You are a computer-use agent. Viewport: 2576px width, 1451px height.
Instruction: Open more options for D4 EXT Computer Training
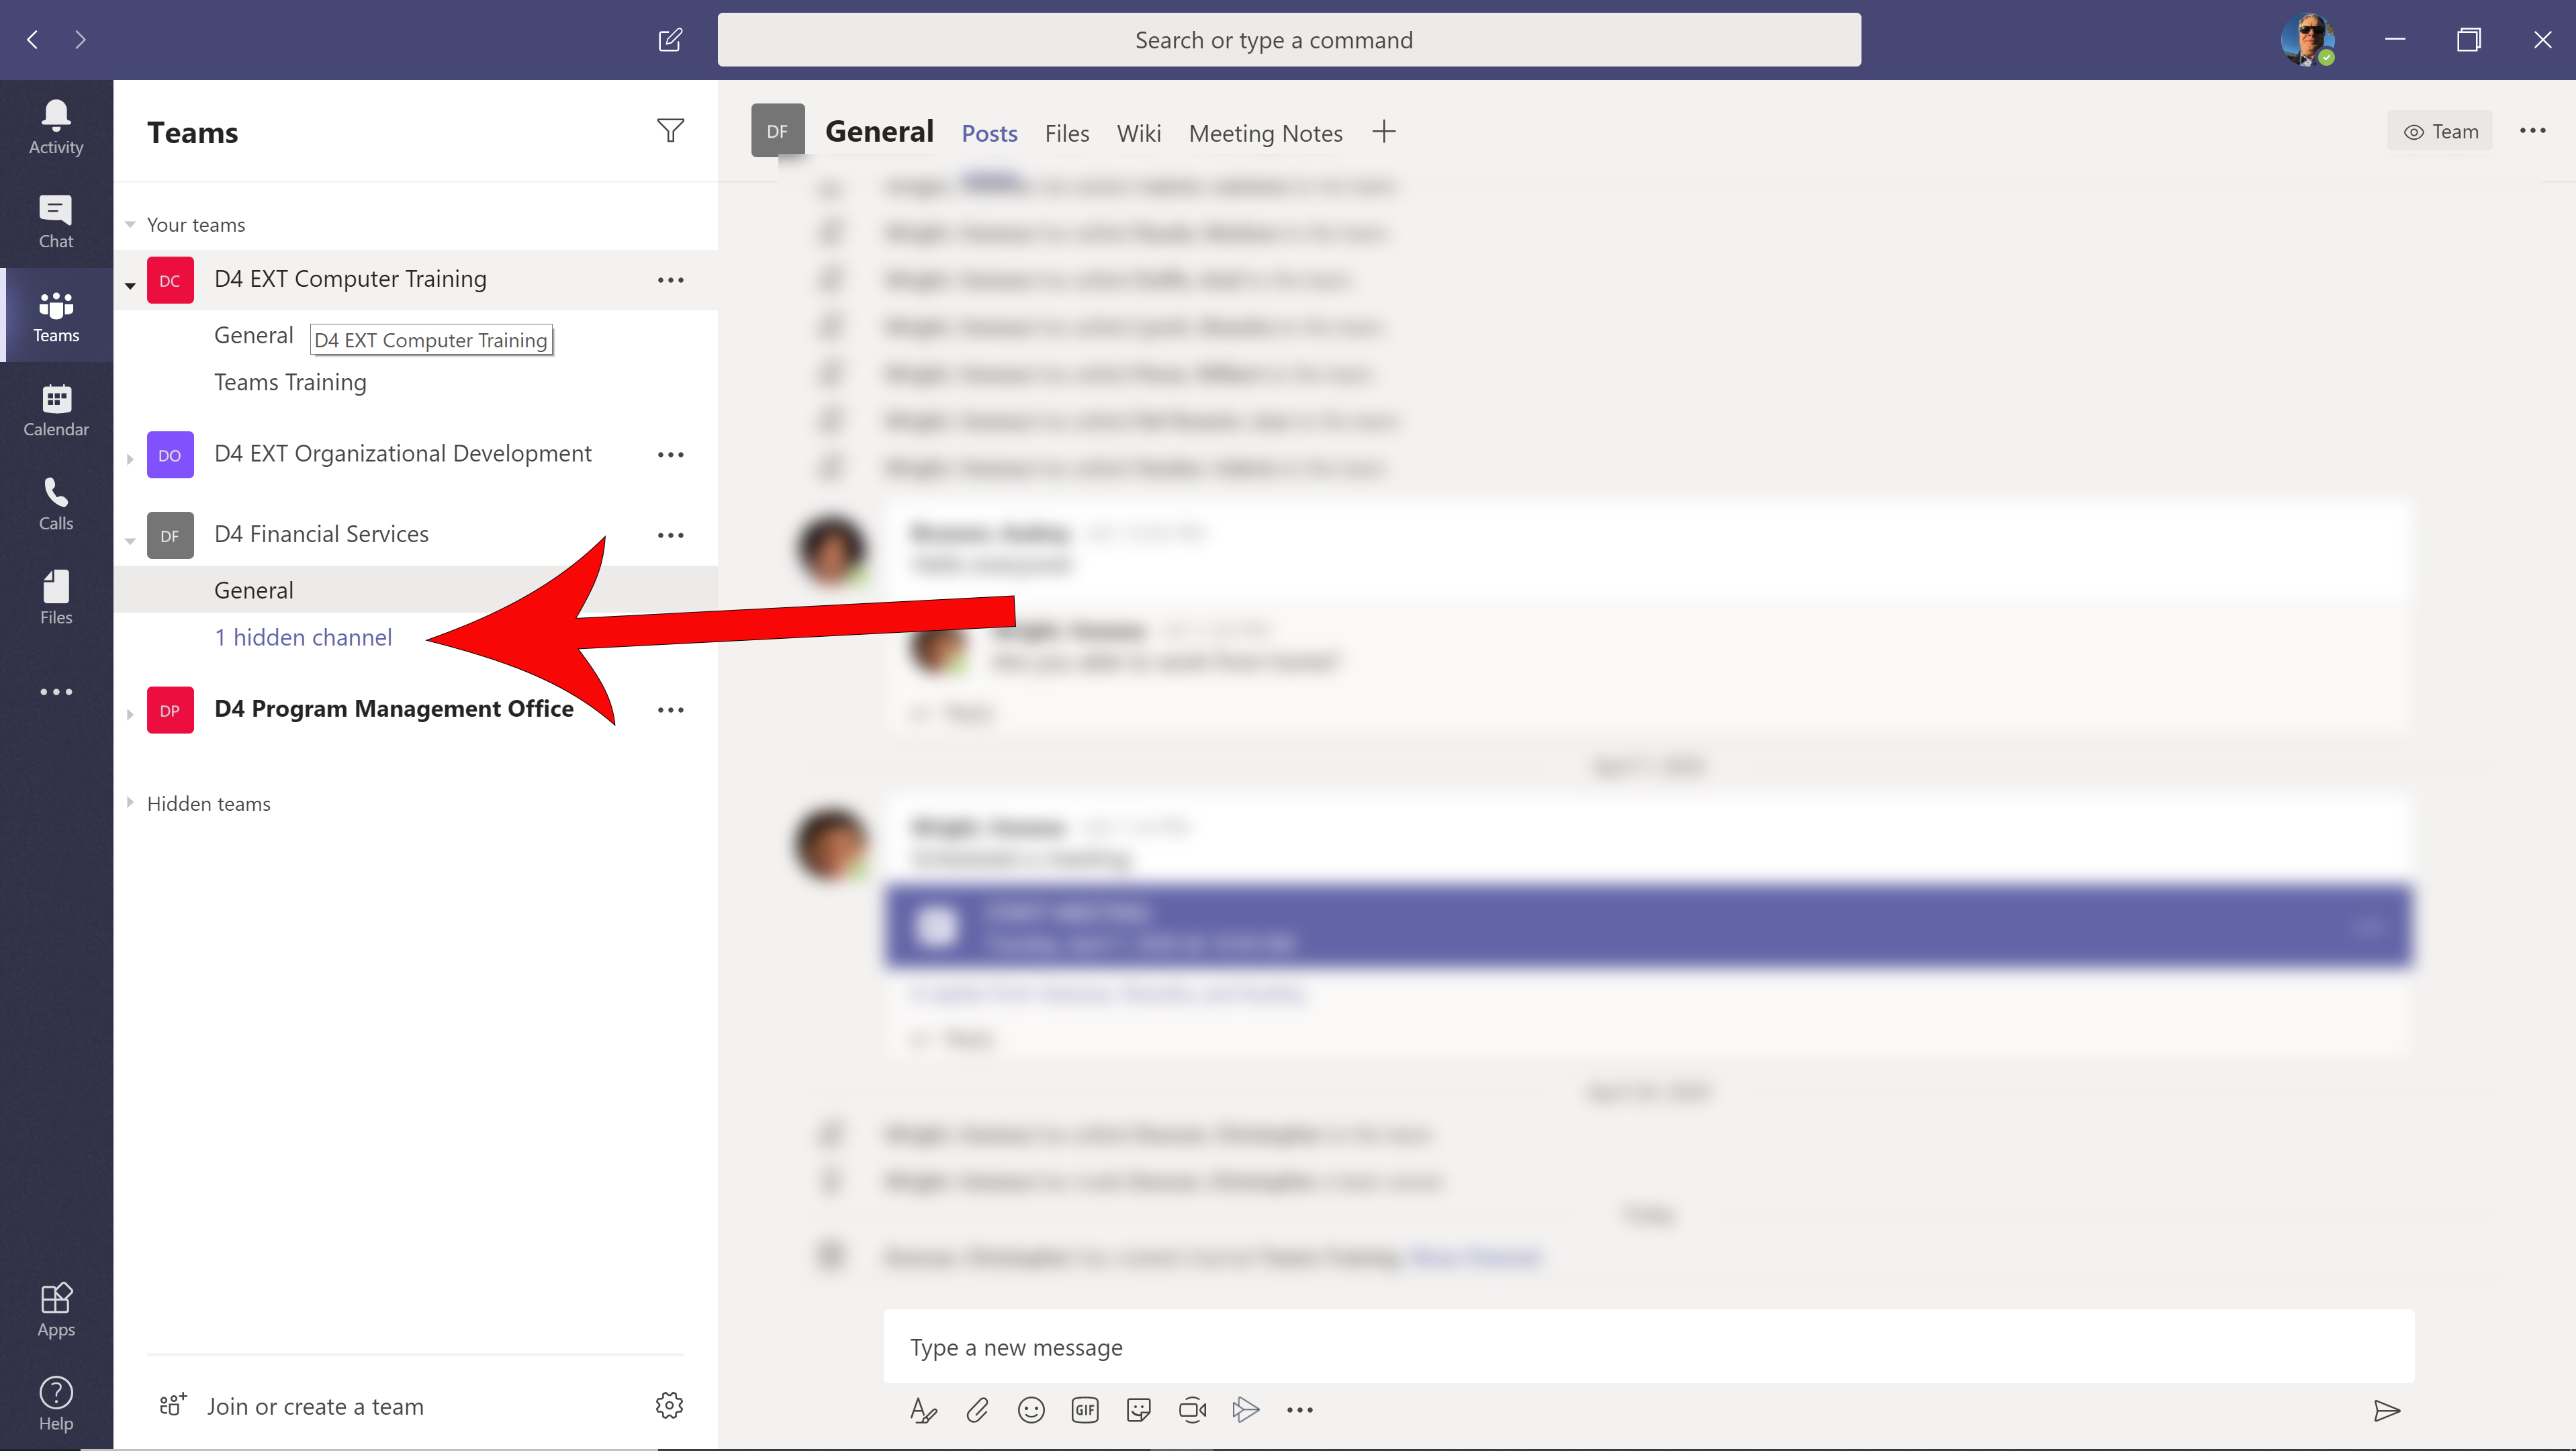[x=670, y=280]
